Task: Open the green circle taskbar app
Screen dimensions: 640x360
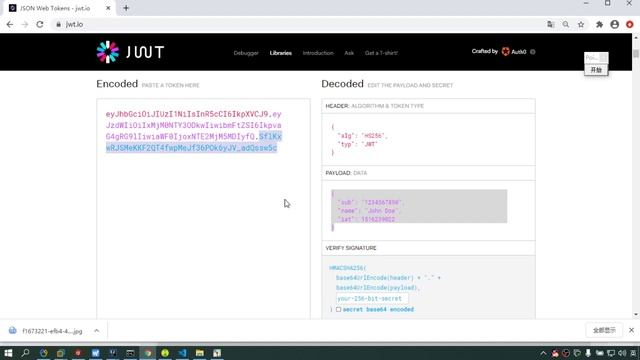Action: point(165,353)
